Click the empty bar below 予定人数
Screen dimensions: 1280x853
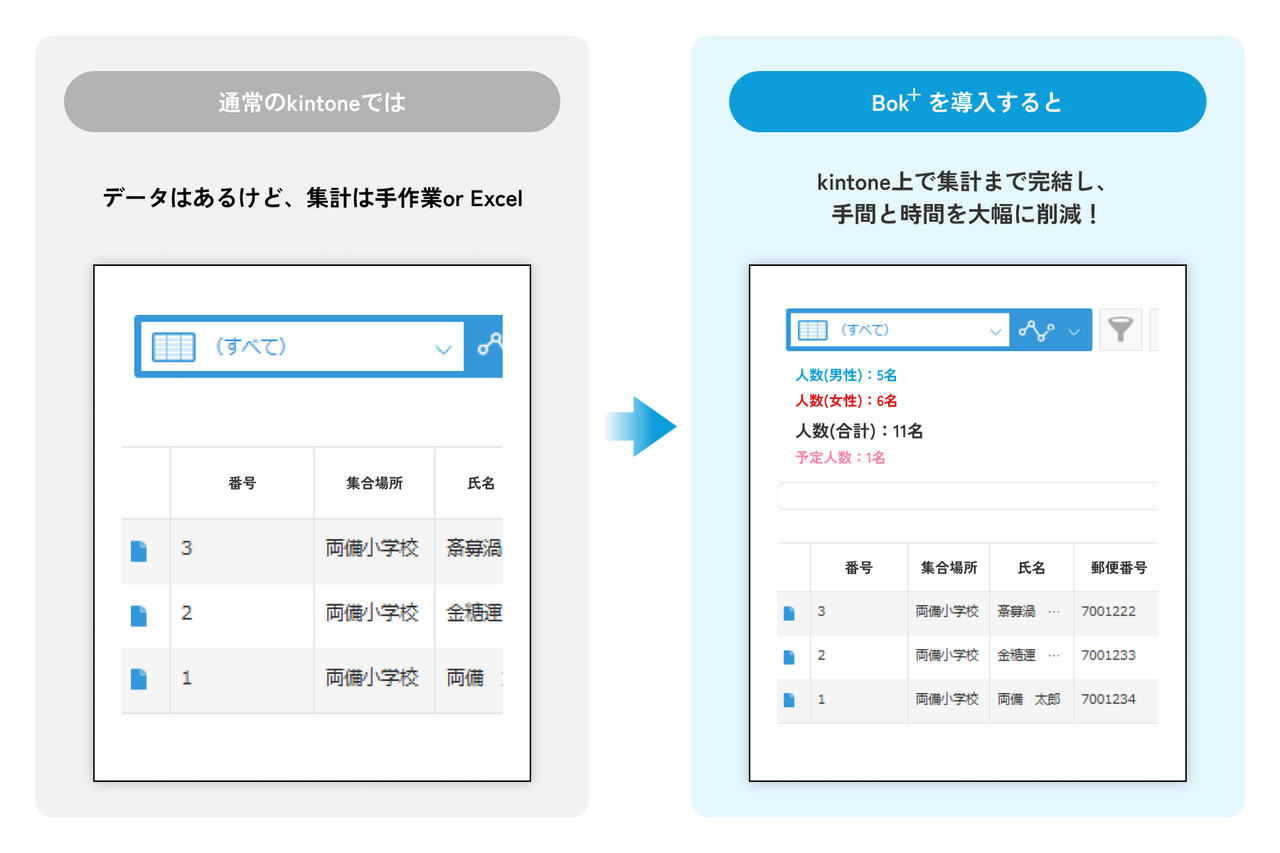click(x=967, y=496)
